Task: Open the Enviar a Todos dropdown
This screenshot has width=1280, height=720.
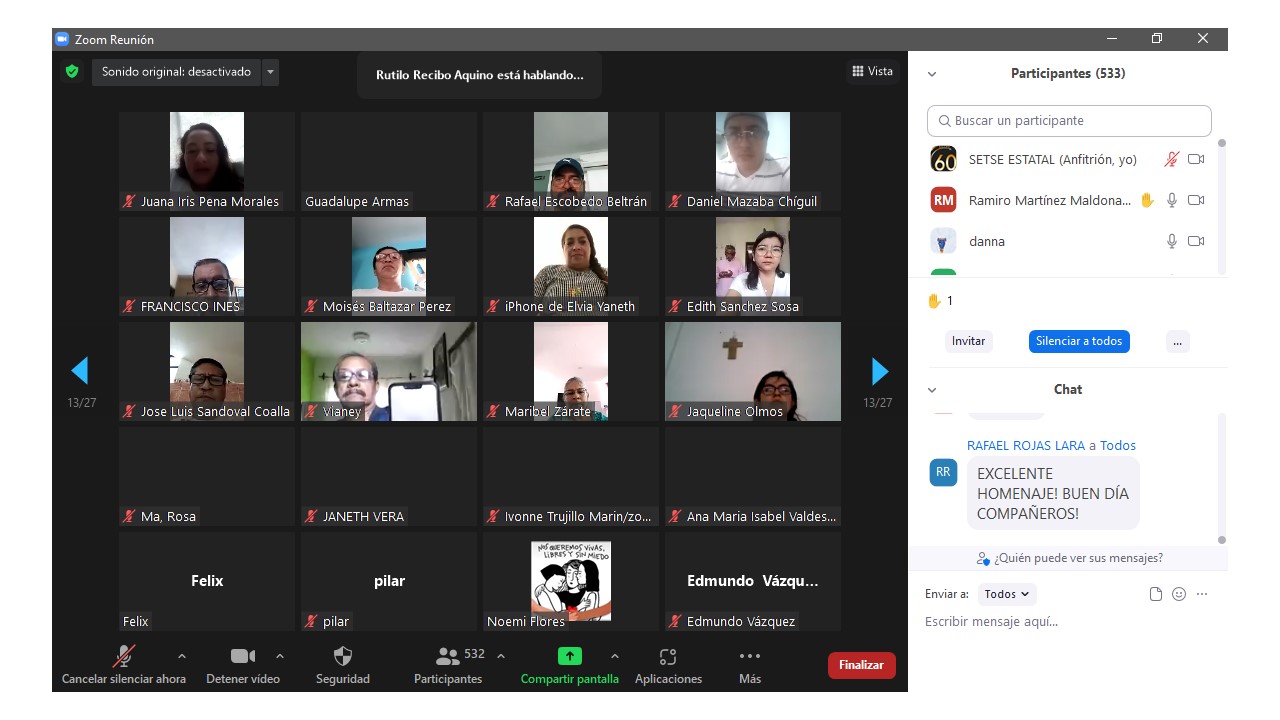Action: [x=1006, y=594]
